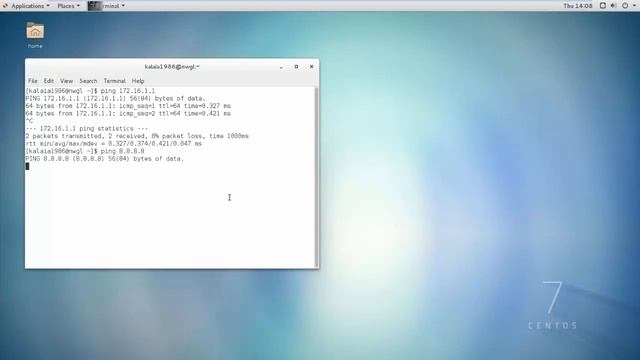Open the Help menu in Terminal
Image resolution: width=640 pixels, height=360 pixels.
pyautogui.click(x=138, y=81)
